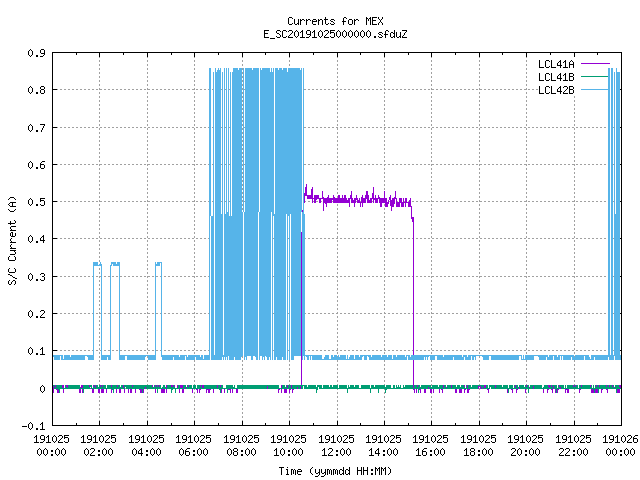The height and width of the screenshot is (480, 640).
Task: Click the green LCL41B legend line sample
Action: (x=594, y=77)
